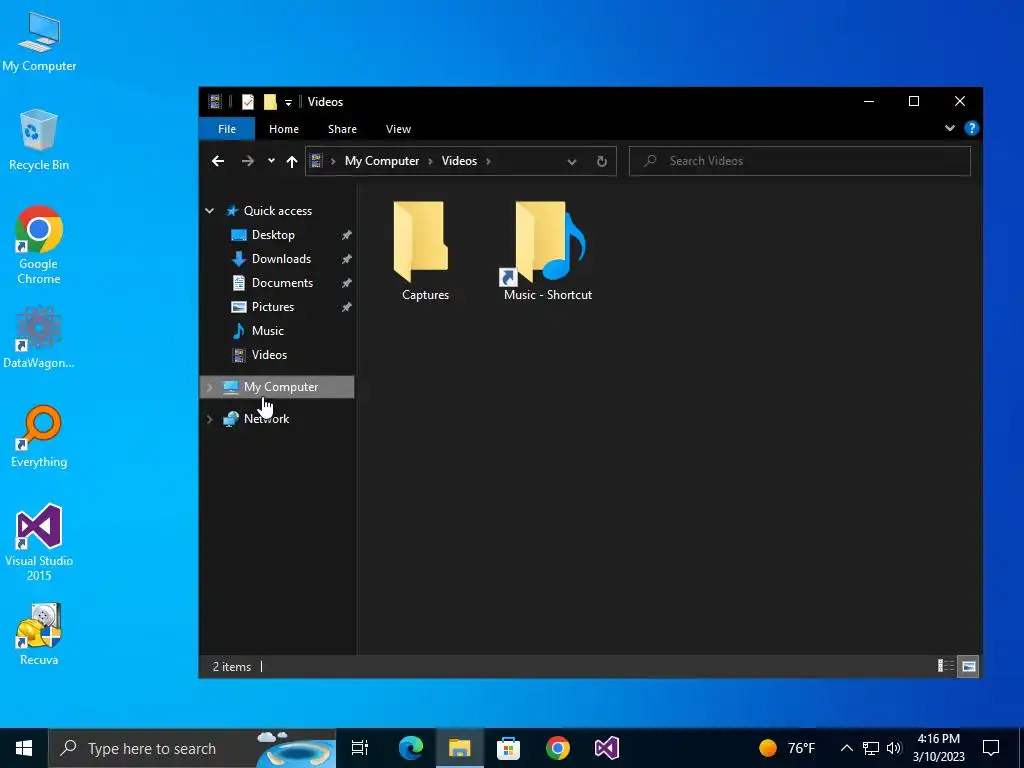Collapse the Quick access tree

(x=210, y=211)
